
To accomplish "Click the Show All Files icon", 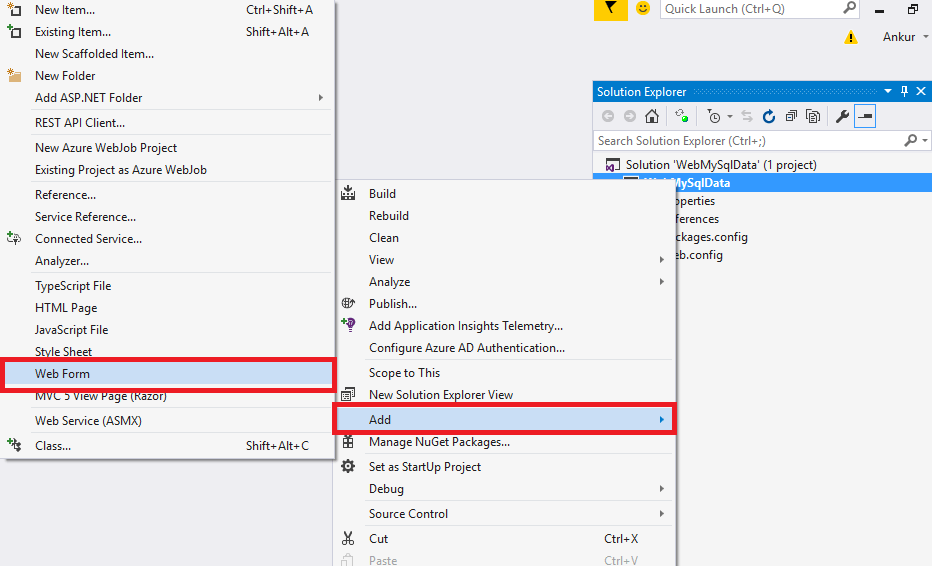I will (x=813, y=117).
